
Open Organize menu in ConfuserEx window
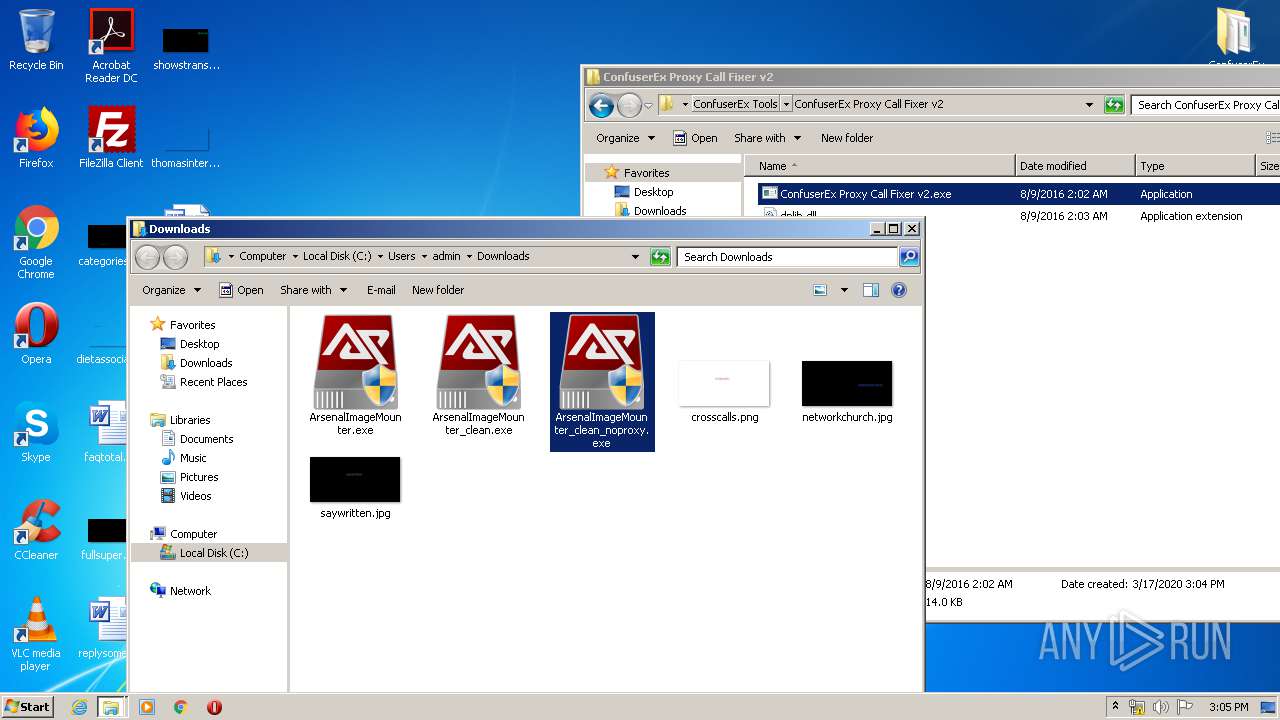click(625, 138)
